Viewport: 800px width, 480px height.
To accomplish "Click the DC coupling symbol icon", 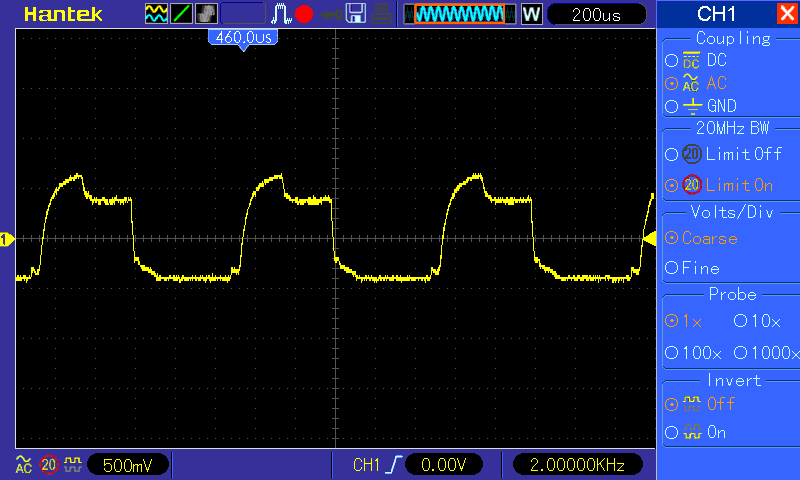I will click(x=691, y=60).
